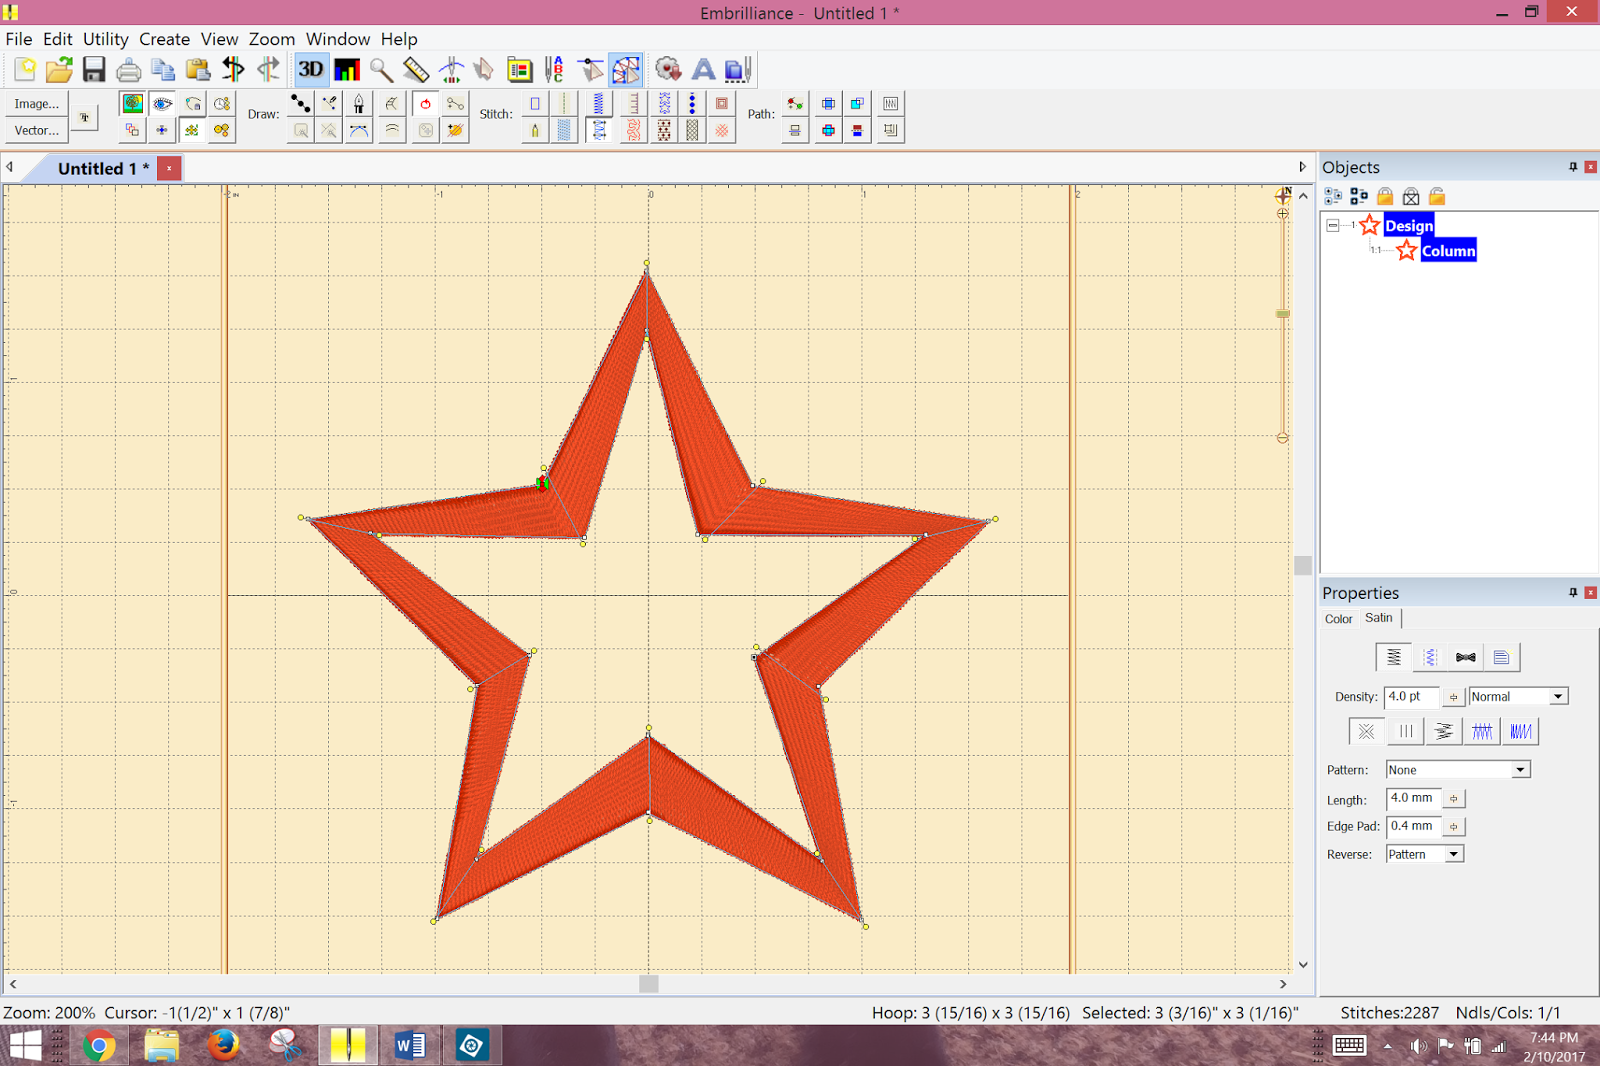
Task: Toggle the snap grid drawing mode
Action: tap(191, 130)
